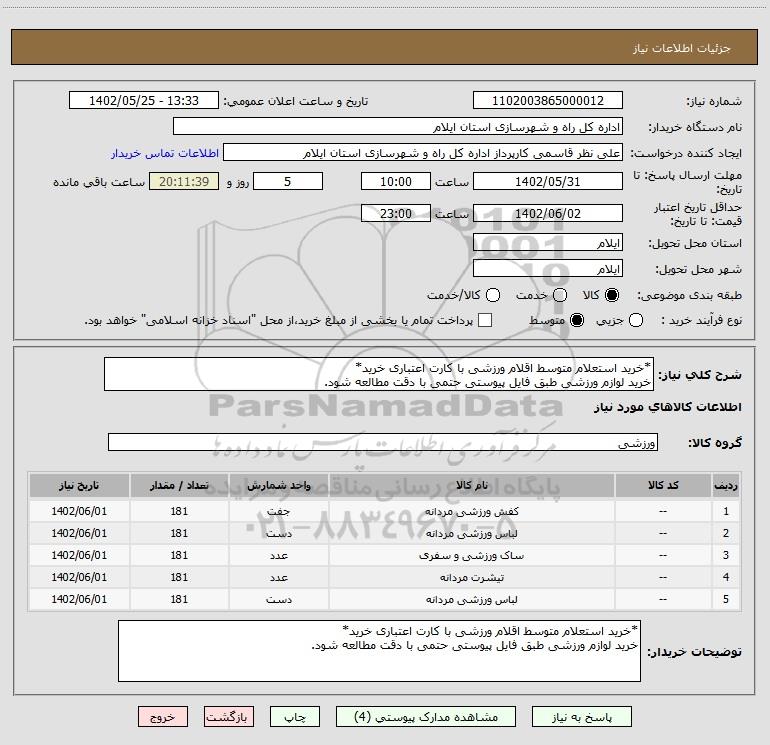The image size is (770, 745).
Task: Click the خروج exit button
Action: (163, 717)
